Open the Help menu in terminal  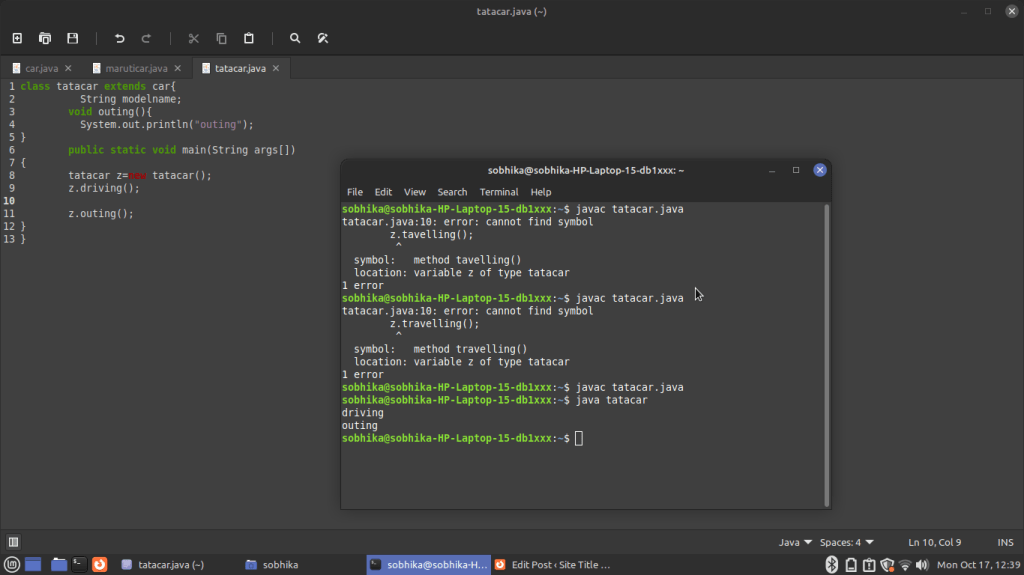tap(541, 192)
